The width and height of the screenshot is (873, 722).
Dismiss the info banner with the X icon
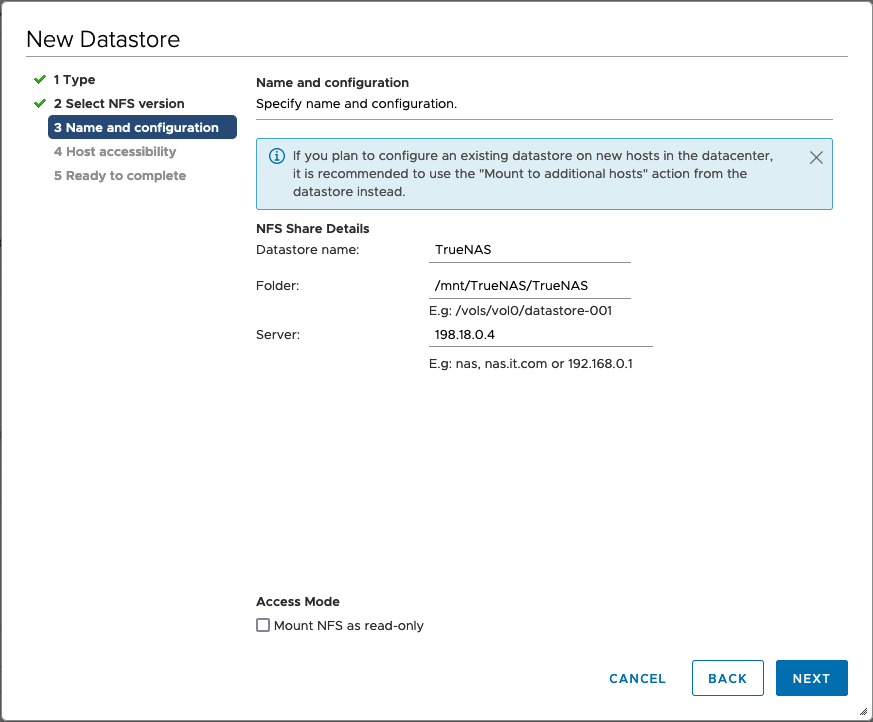click(816, 157)
